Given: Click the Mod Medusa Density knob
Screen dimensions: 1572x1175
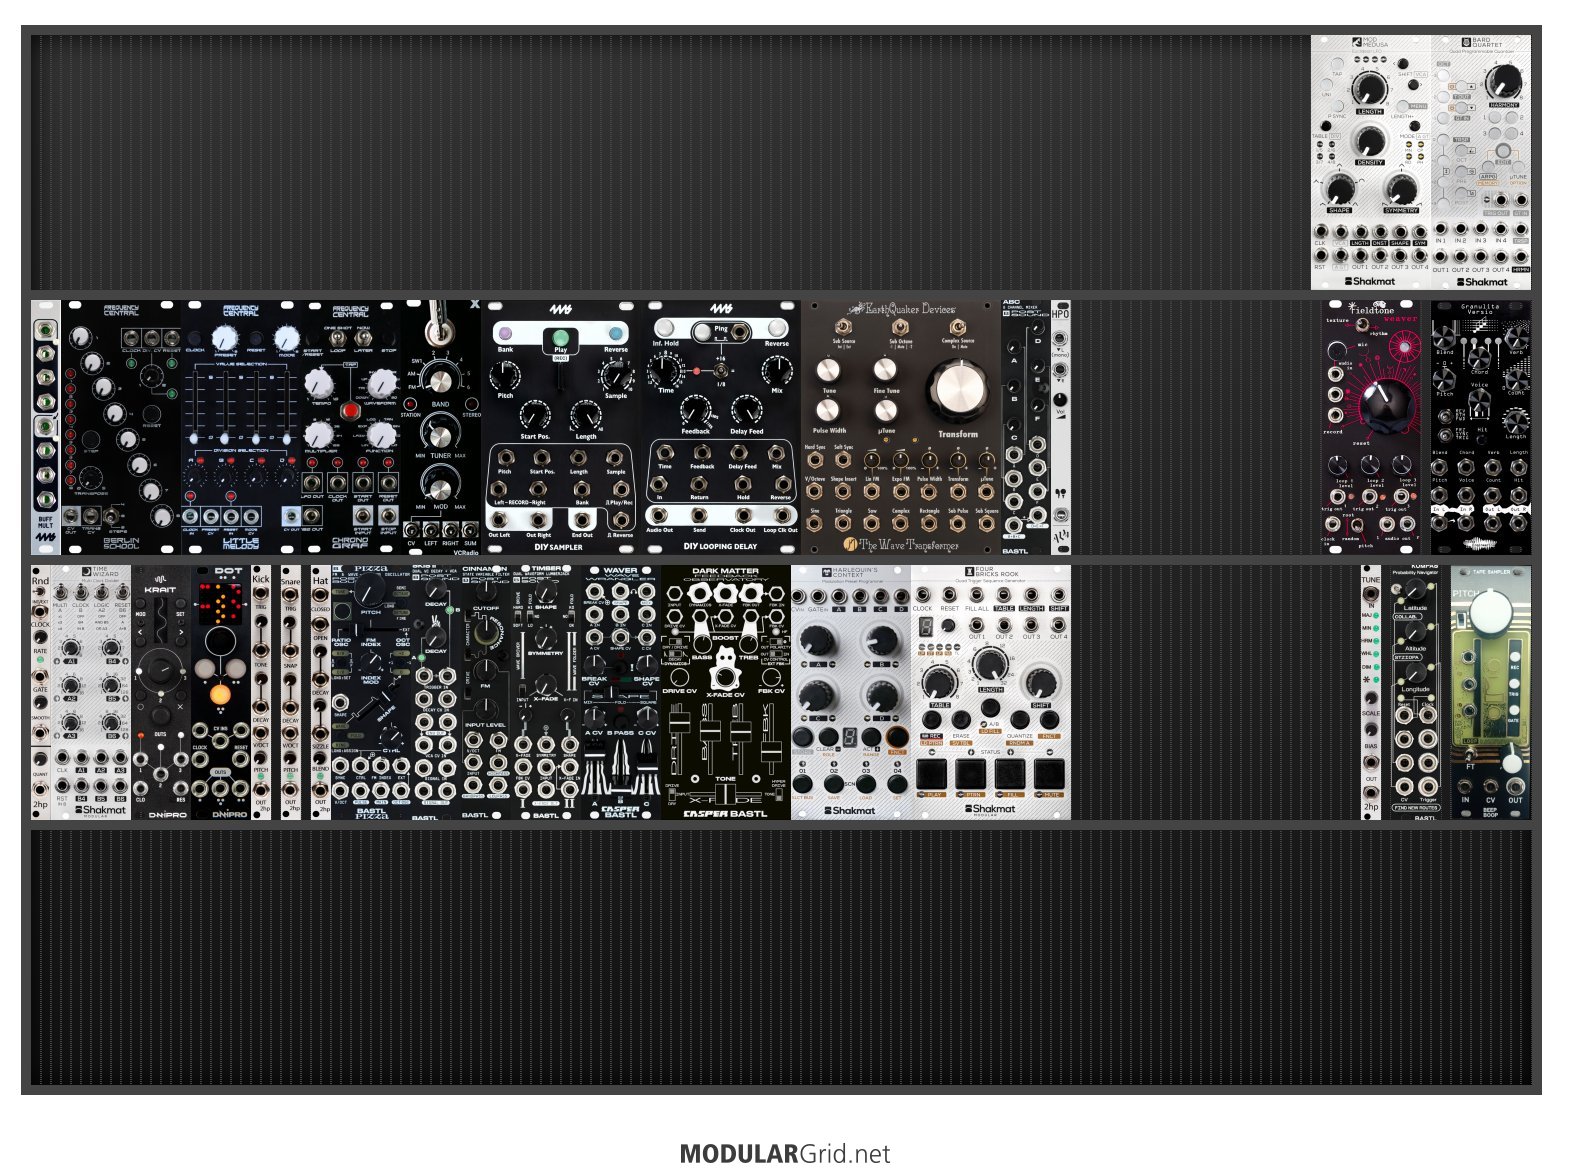Looking at the screenshot, I should (x=1369, y=141).
